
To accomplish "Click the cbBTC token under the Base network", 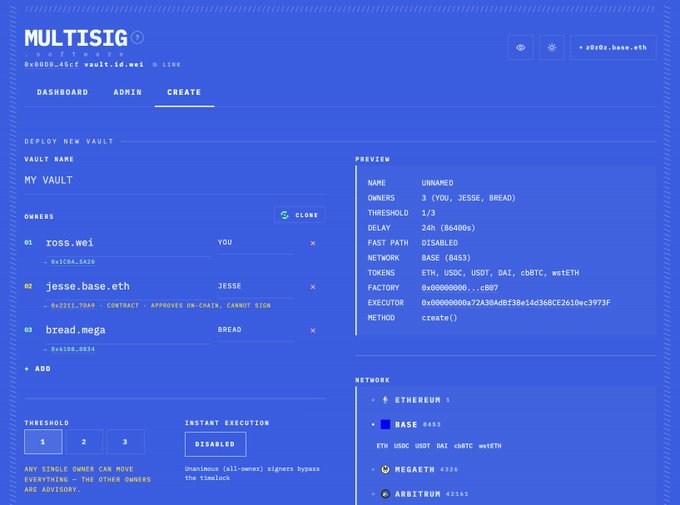I will (x=463, y=446).
